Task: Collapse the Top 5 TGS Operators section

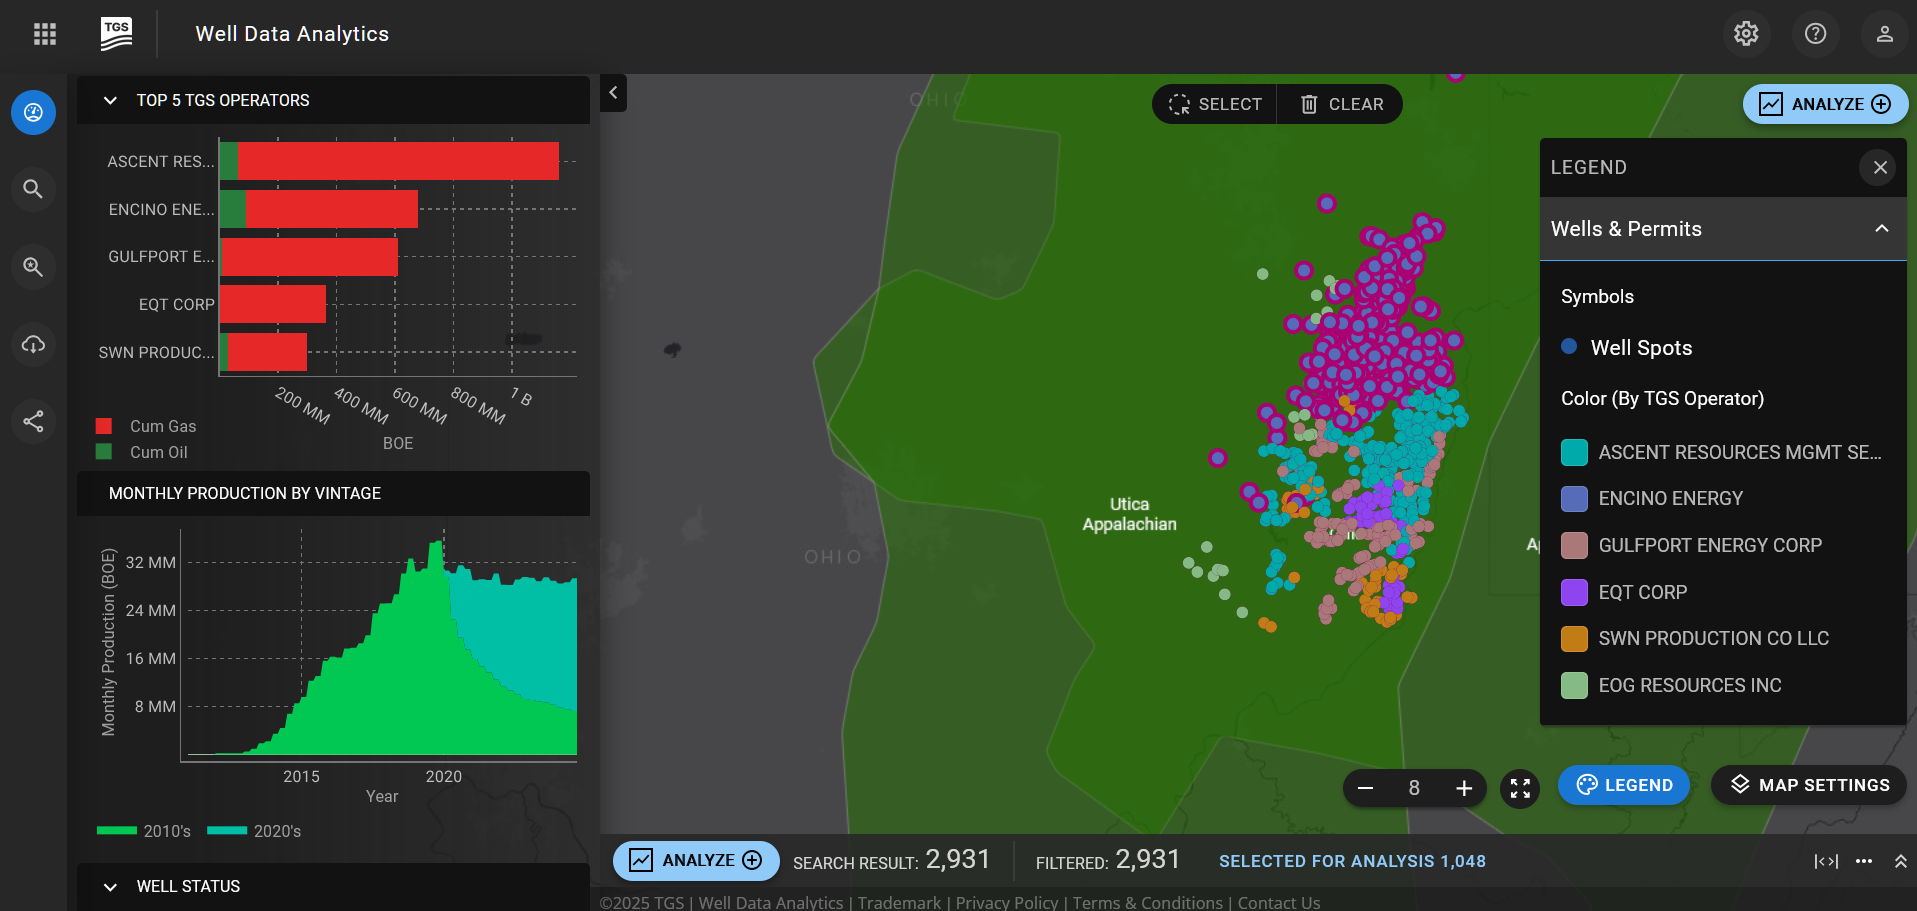Action: pyautogui.click(x=111, y=101)
